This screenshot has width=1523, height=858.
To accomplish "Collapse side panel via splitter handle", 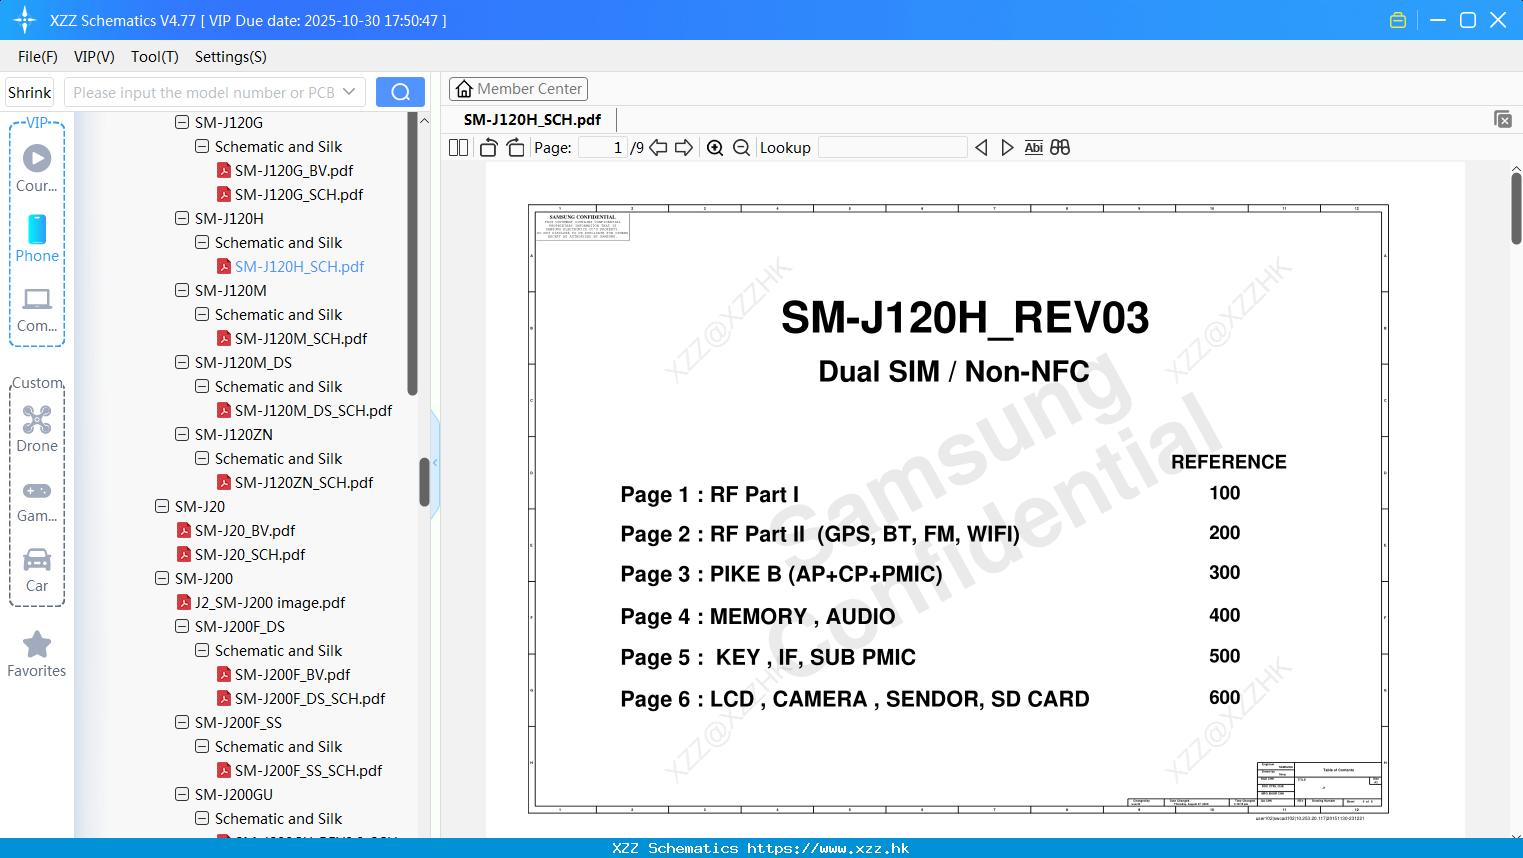I will [x=435, y=462].
